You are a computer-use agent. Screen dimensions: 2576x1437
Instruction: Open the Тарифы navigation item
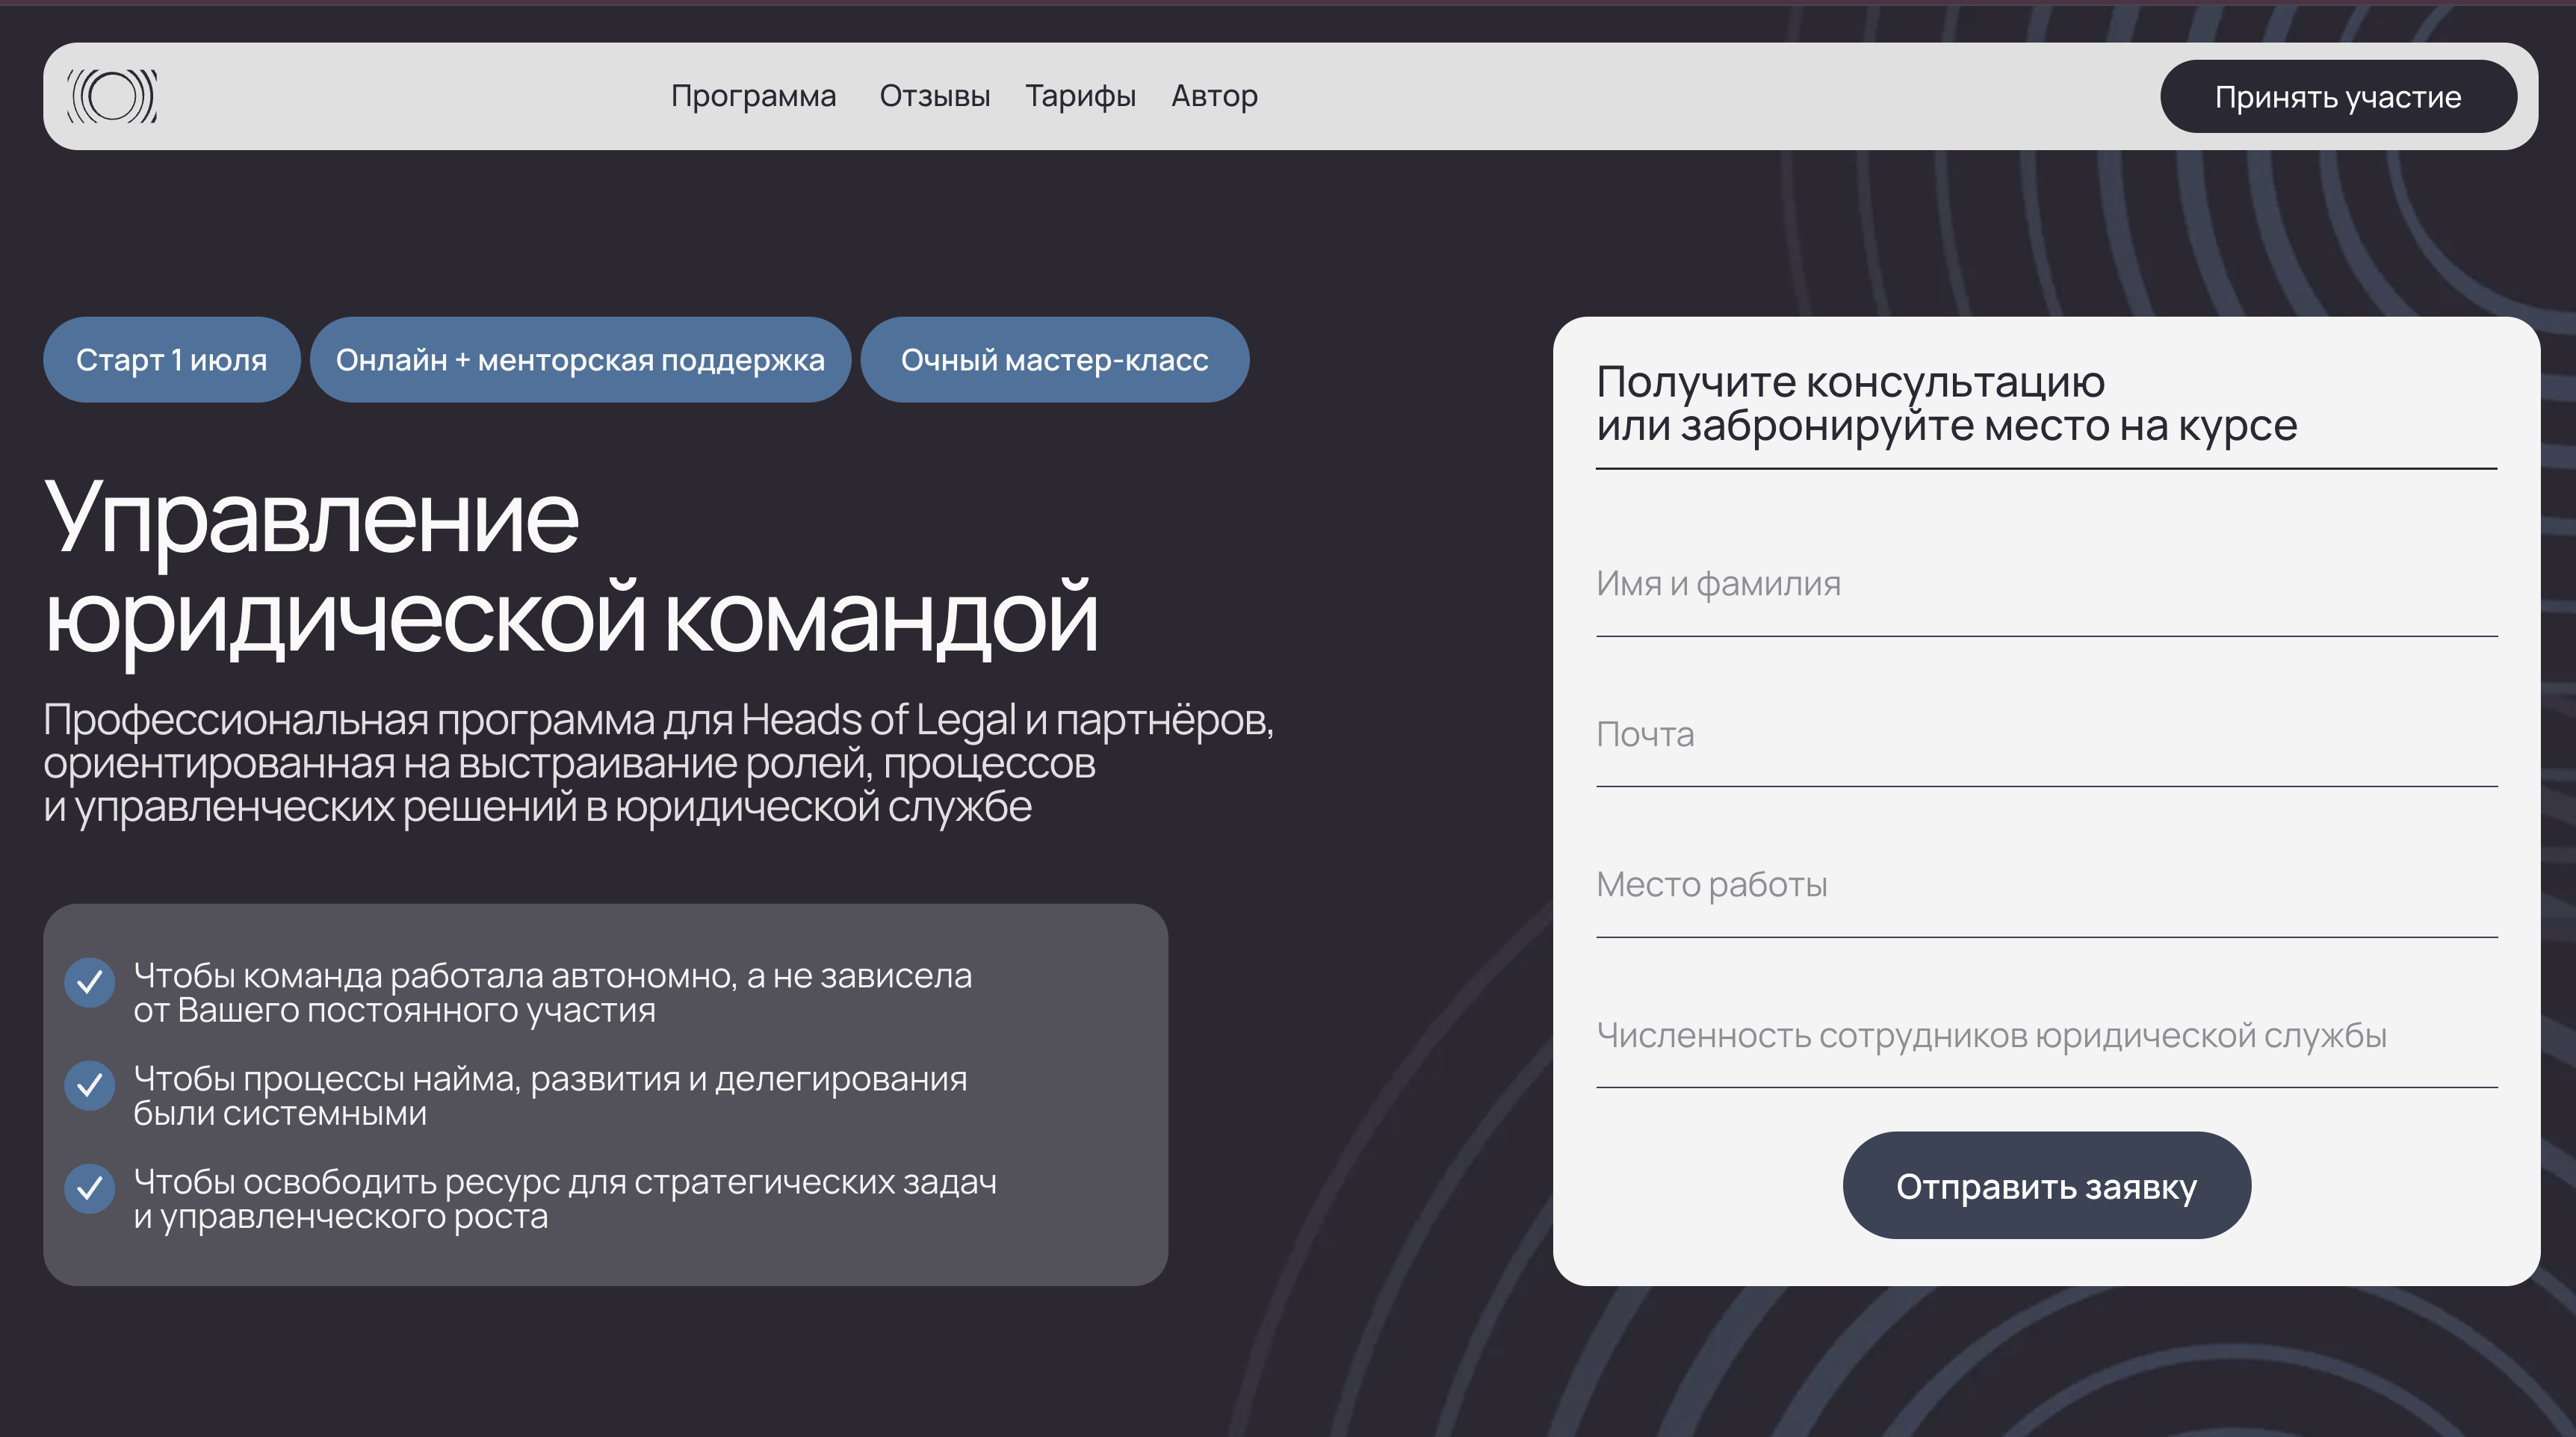pos(1080,96)
